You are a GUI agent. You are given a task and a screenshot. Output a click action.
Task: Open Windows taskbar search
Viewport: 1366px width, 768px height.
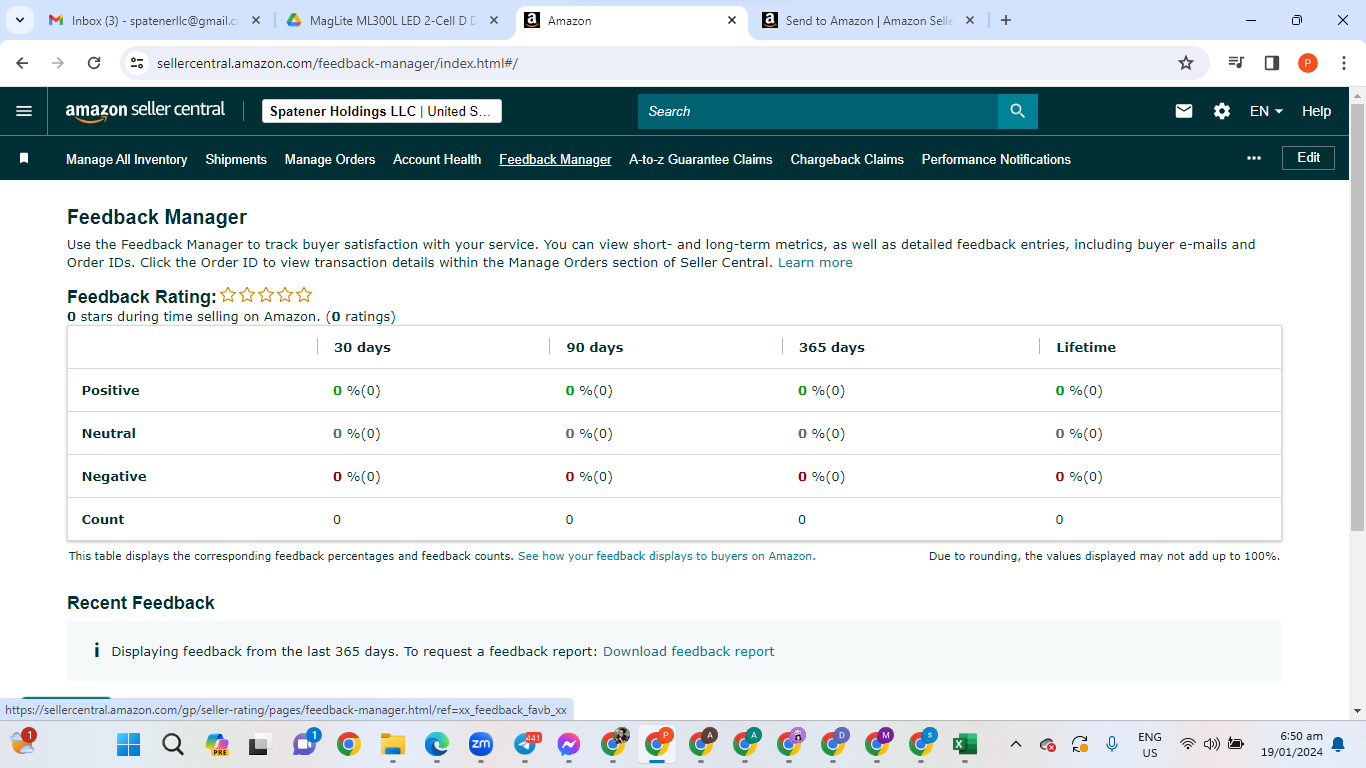coord(173,744)
